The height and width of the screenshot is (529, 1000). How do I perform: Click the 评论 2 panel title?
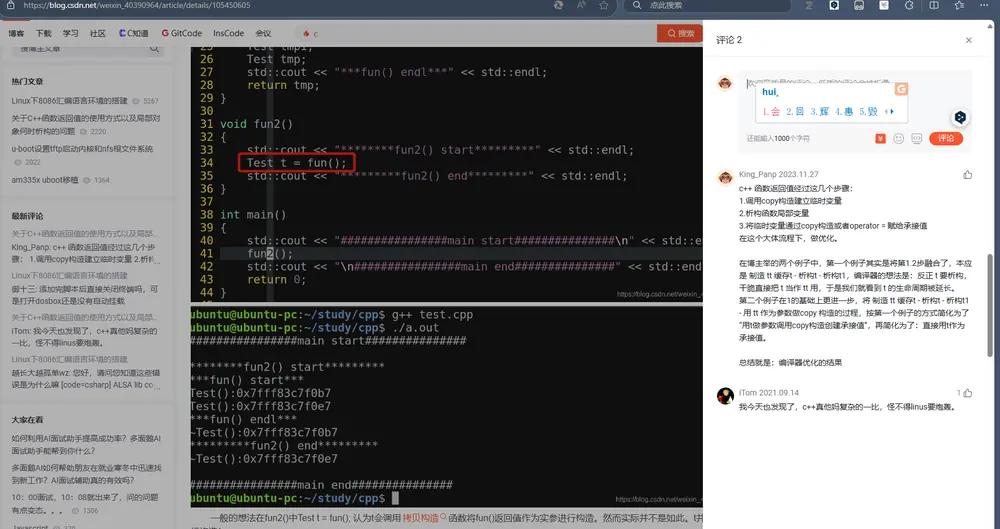coord(729,40)
